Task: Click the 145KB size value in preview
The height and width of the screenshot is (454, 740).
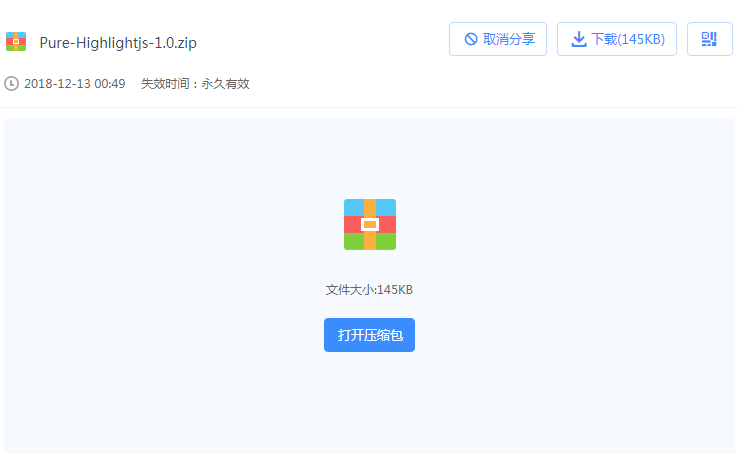Action: coord(395,289)
